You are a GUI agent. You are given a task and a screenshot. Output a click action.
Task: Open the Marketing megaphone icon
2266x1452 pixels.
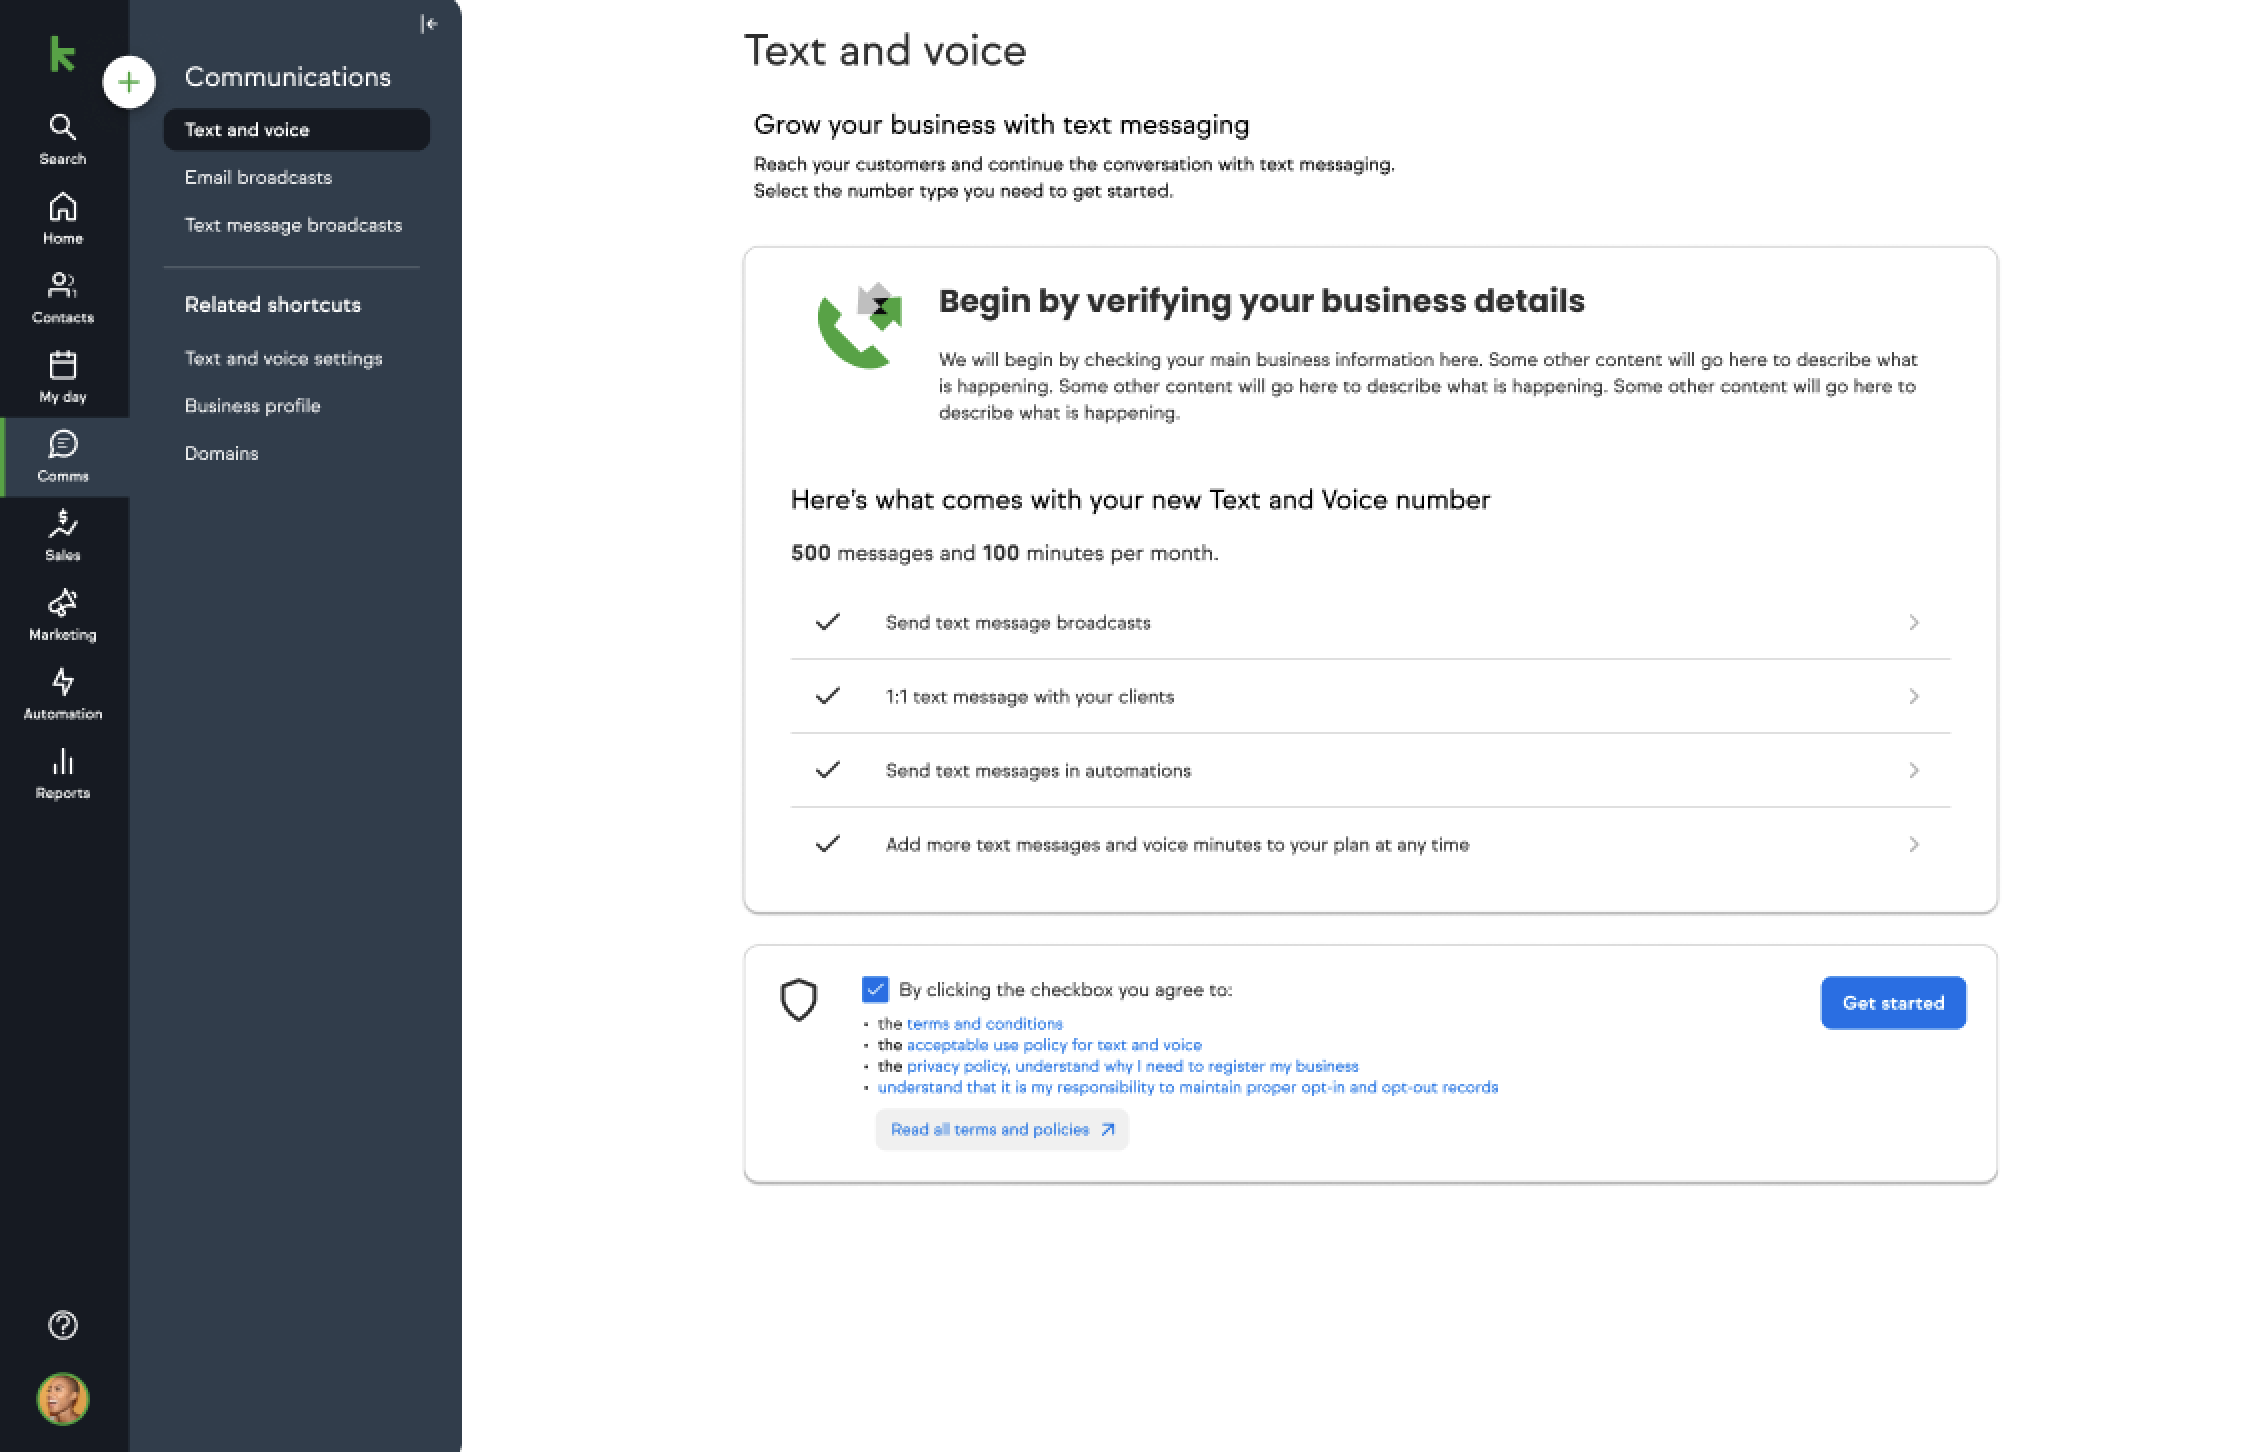coord(62,603)
